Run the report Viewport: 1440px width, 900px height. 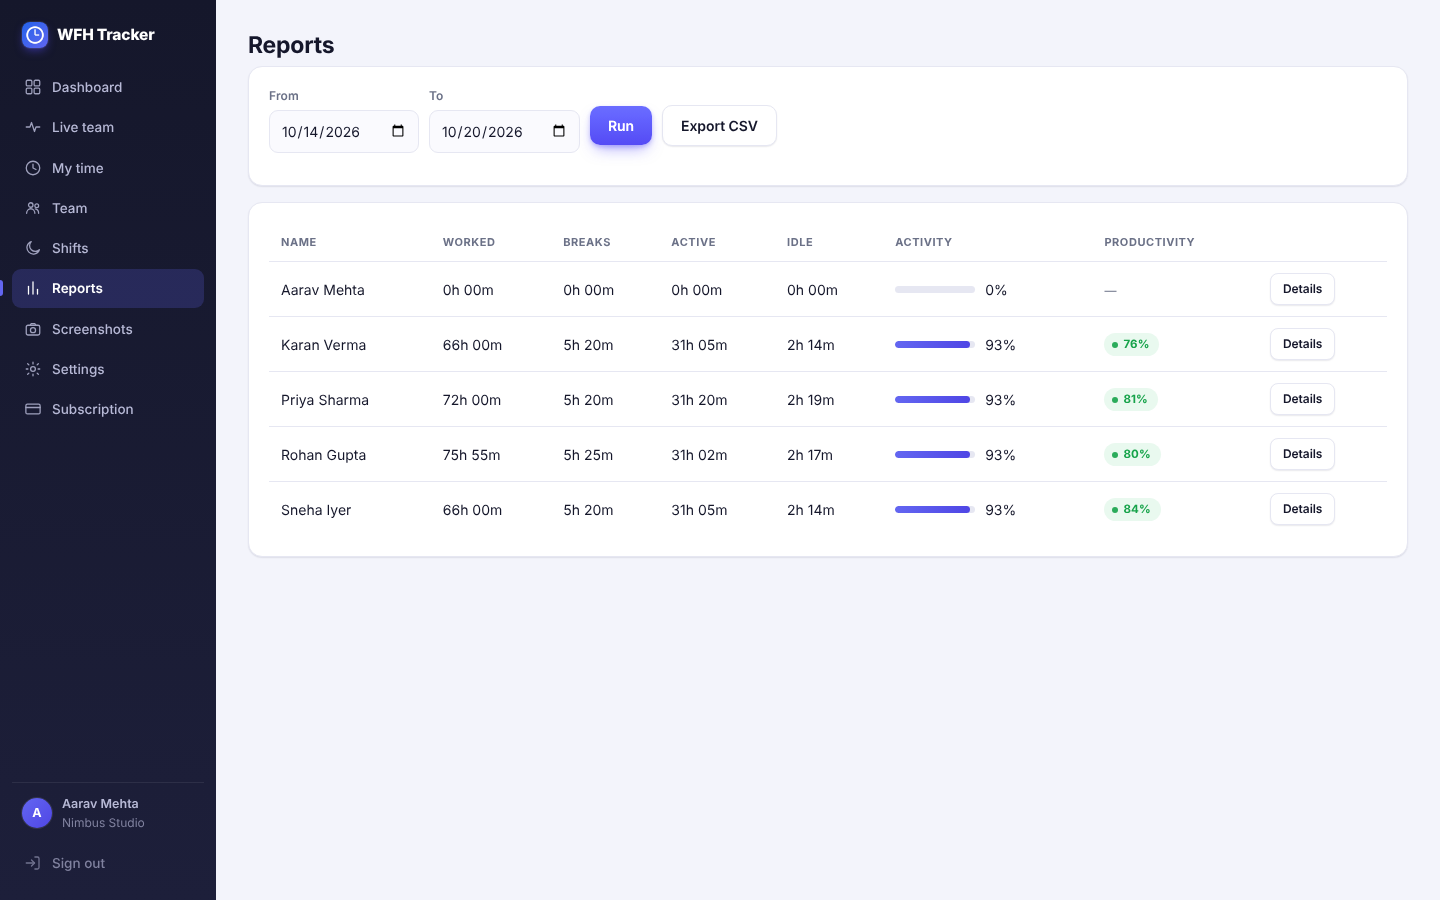point(621,126)
